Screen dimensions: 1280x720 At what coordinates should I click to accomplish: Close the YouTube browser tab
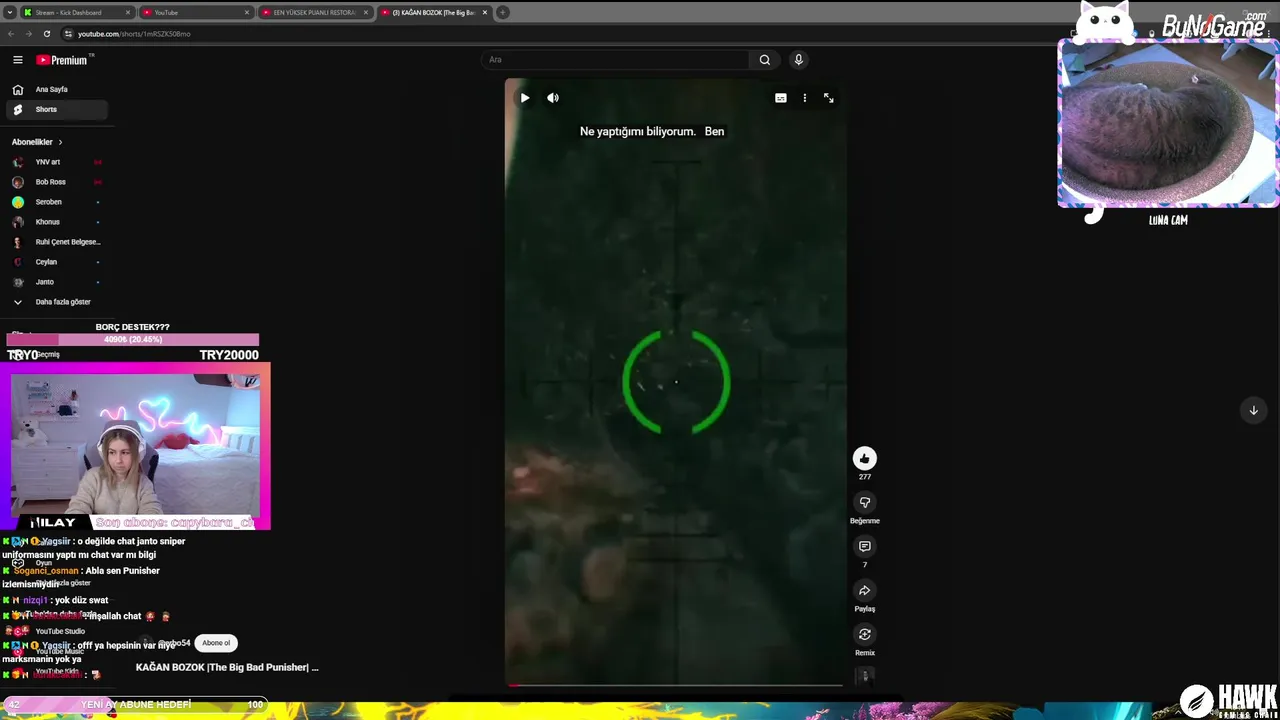pyautogui.click(x=247, y=12)
